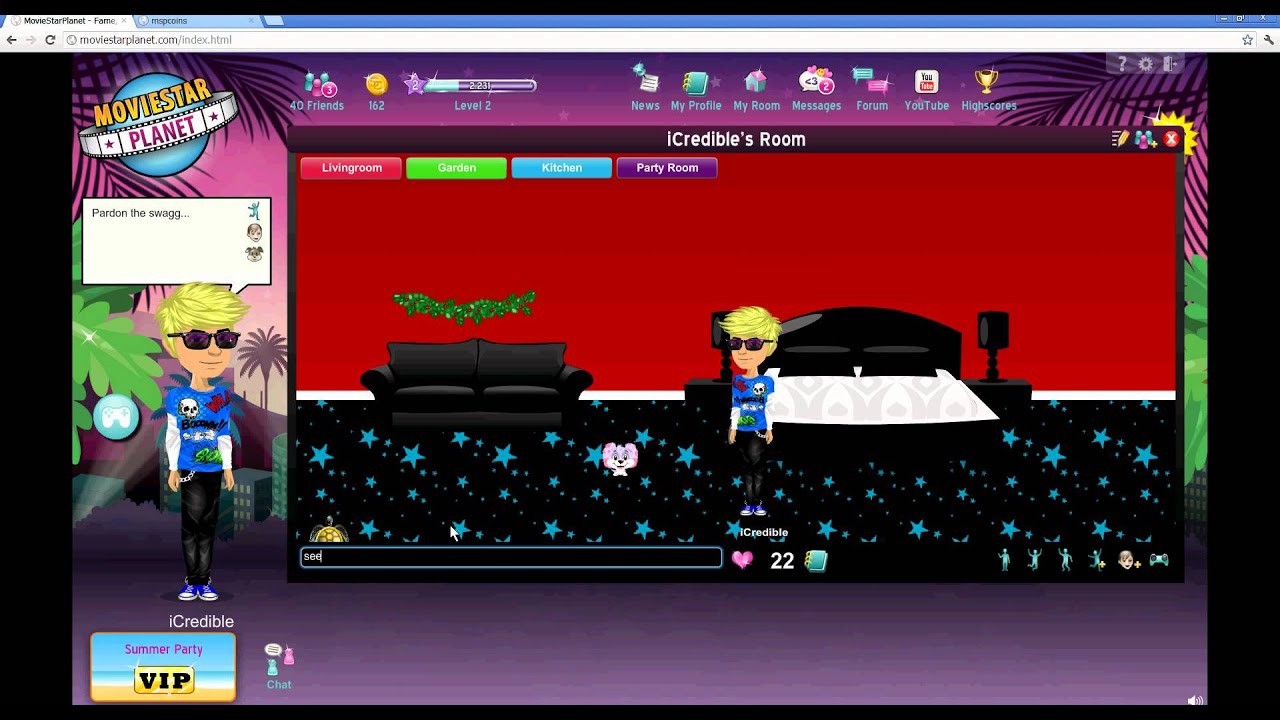Open more animations with plus

pos(1097,560)
